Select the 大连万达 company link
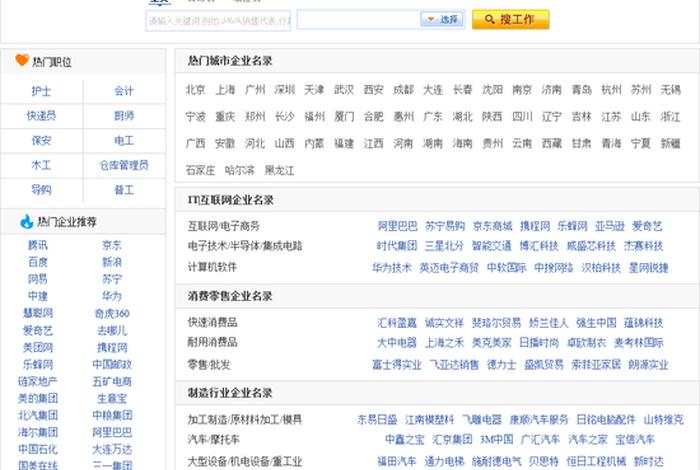 (x=112, y=449)
